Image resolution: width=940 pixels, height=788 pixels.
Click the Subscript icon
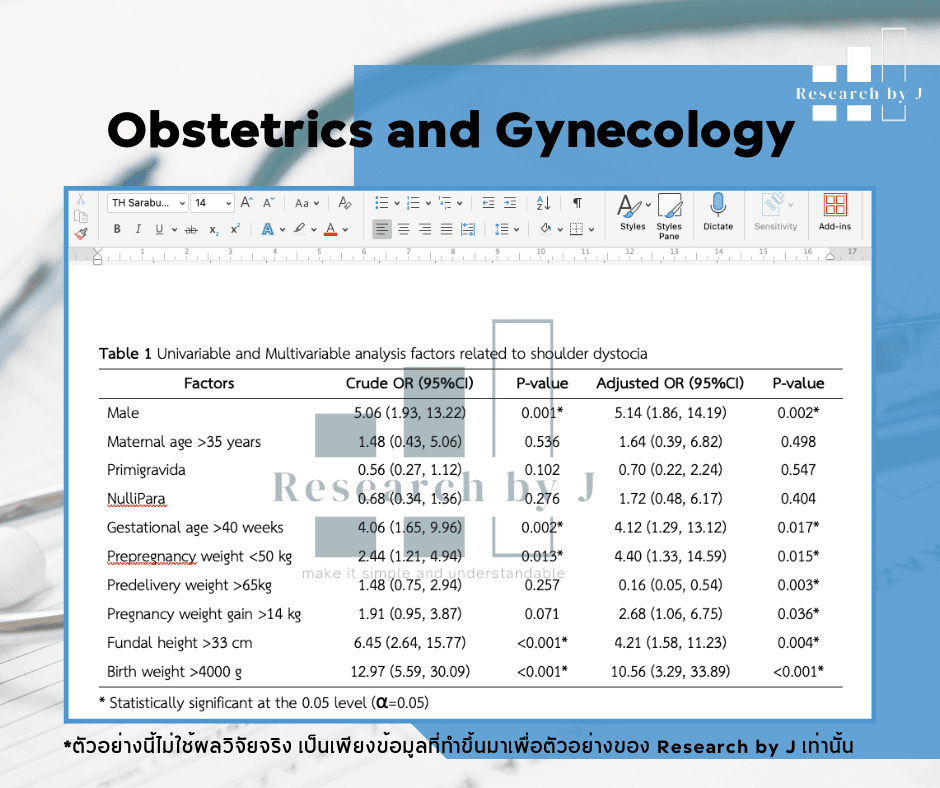tap(213, 230)
